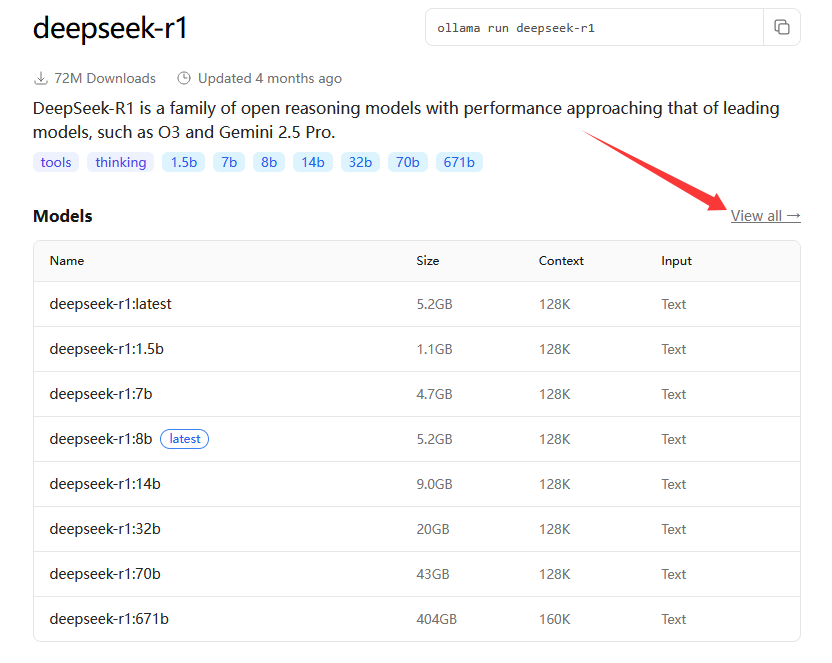Click the downloads icon
The height and width of the screenshot is (663, 832).
pos(41,78)
